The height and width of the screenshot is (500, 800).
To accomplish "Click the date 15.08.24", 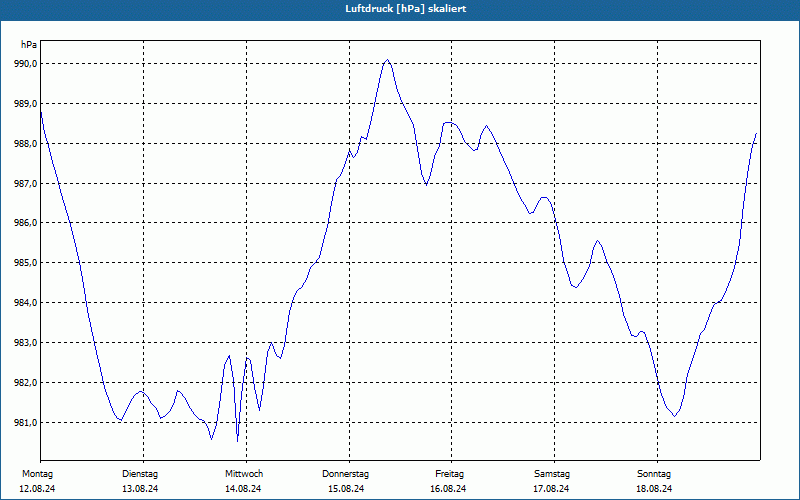I will coord(346,489).
